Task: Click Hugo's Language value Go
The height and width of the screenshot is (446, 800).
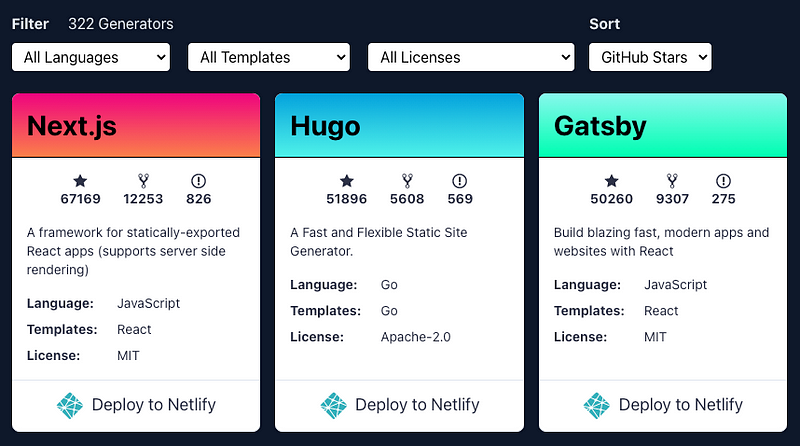Action: coord(389,285)
